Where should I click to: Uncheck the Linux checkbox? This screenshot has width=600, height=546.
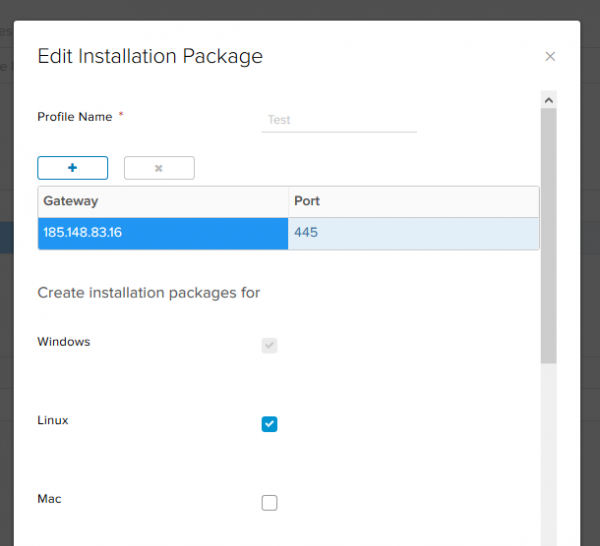click(269, 424)
